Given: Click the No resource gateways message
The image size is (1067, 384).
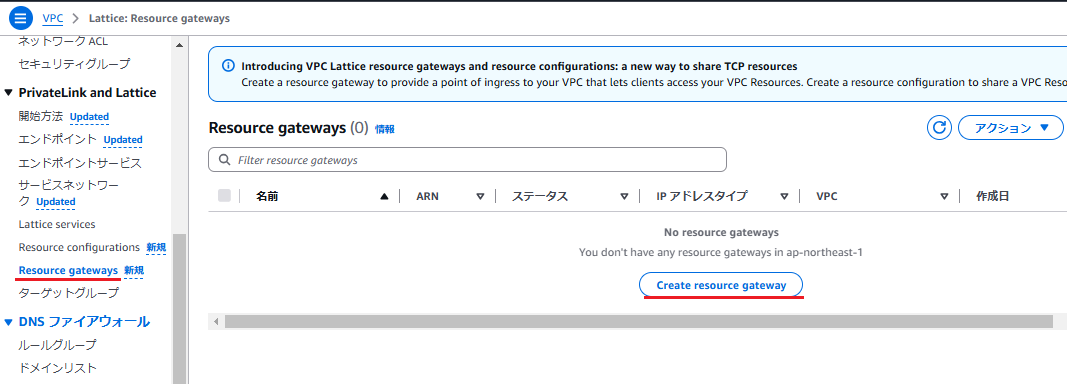Looking at the screenshot, I should pyautogui.click(x=721, y=232).
